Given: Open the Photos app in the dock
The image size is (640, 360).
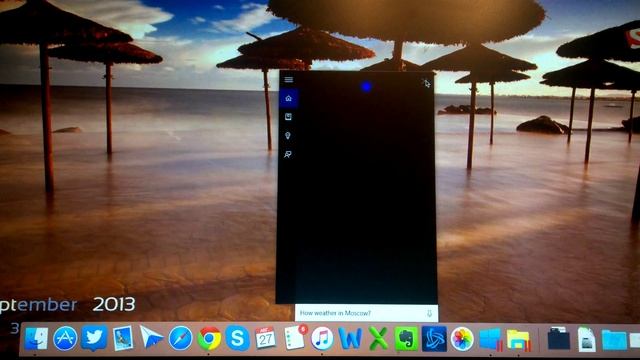Looking at the screenshot, I should pyautogui.click(x=462, y=339).
